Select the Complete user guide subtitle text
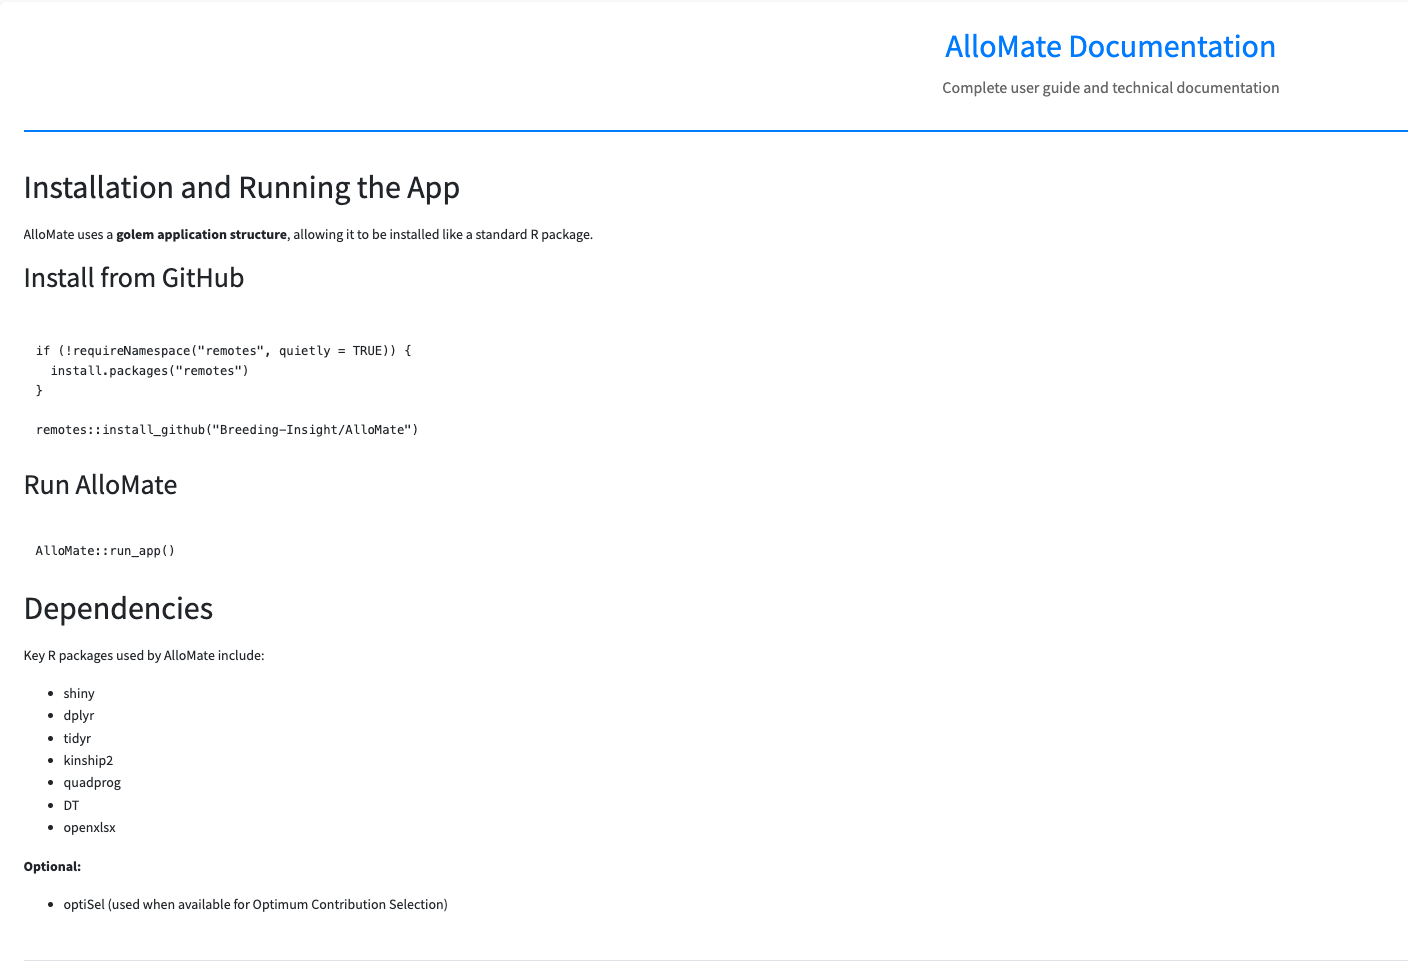Image resolution: width=1408 pixels, height=961 pixels. tap(1110, 88)
